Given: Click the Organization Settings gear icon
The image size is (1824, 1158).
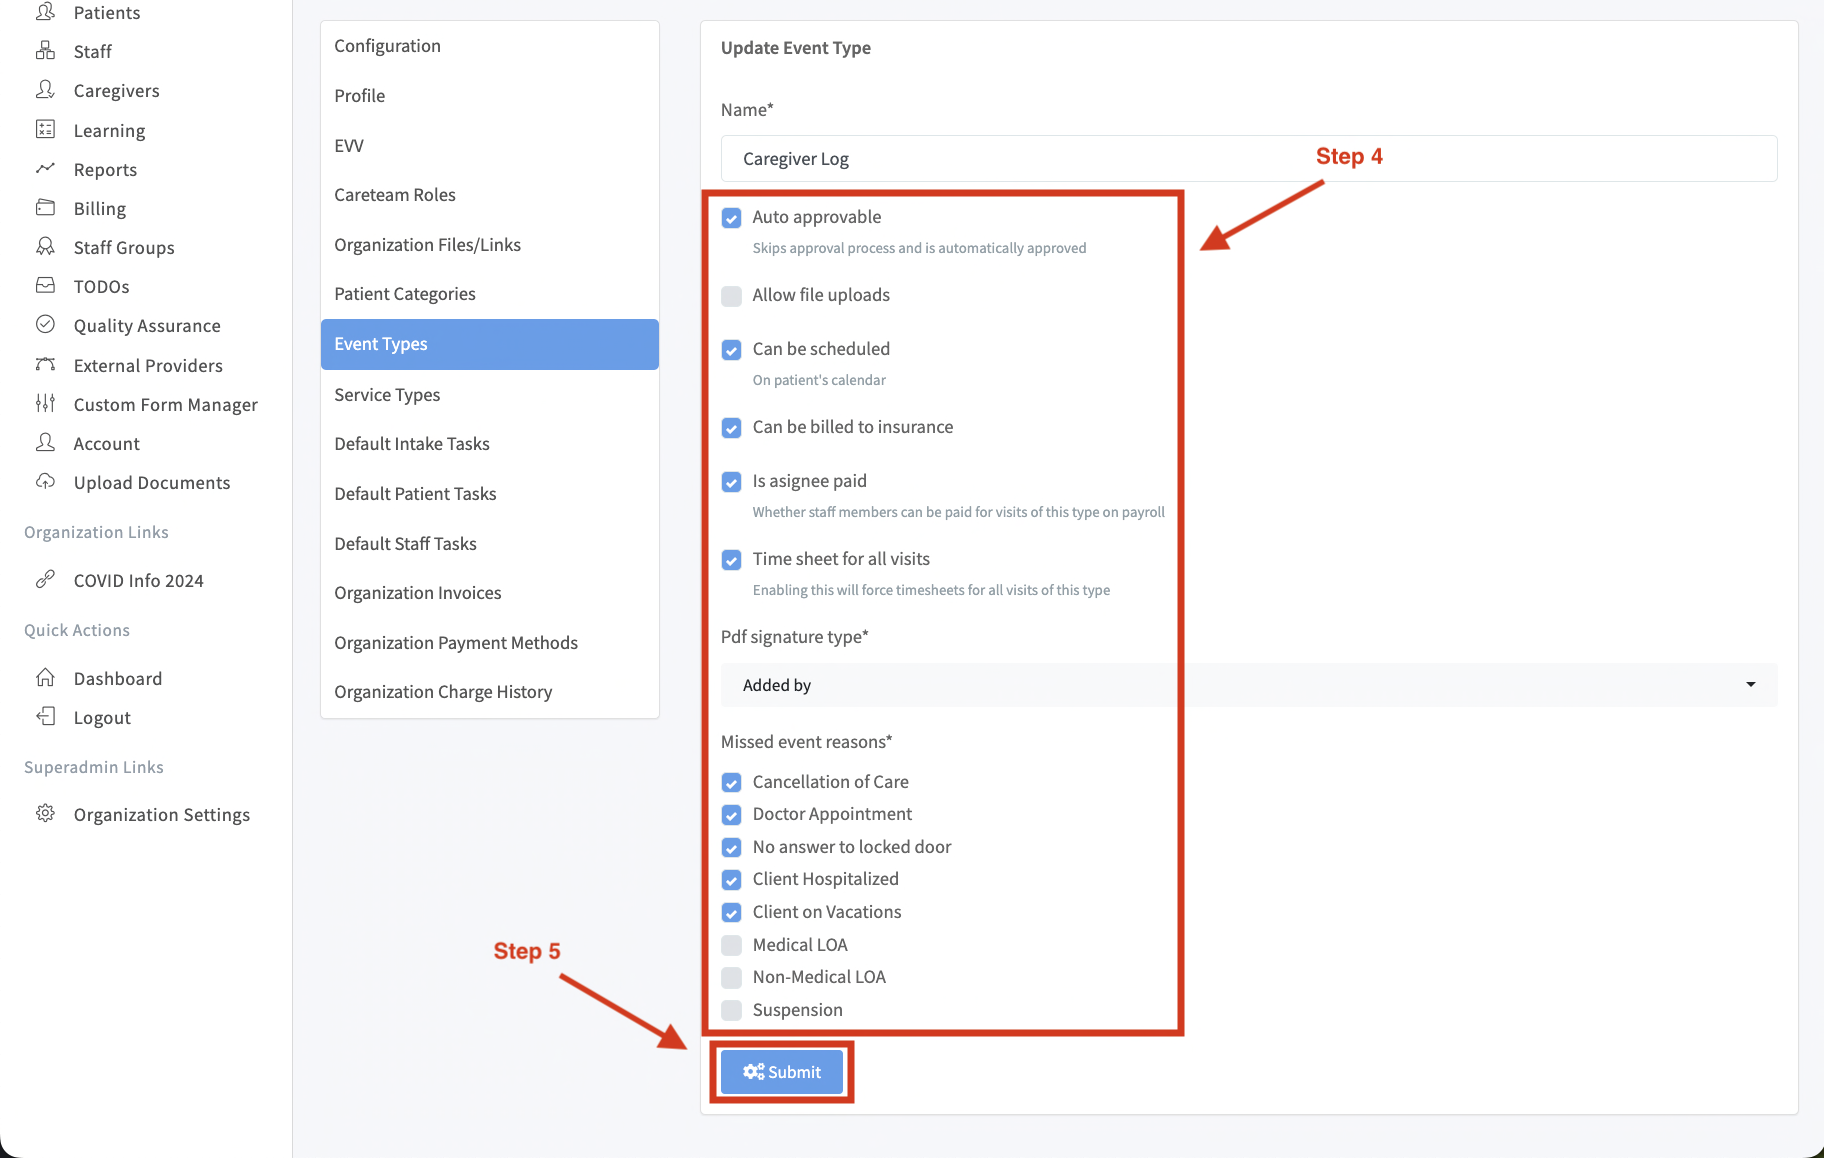Looking at the screenshot, I should (45, 814).
